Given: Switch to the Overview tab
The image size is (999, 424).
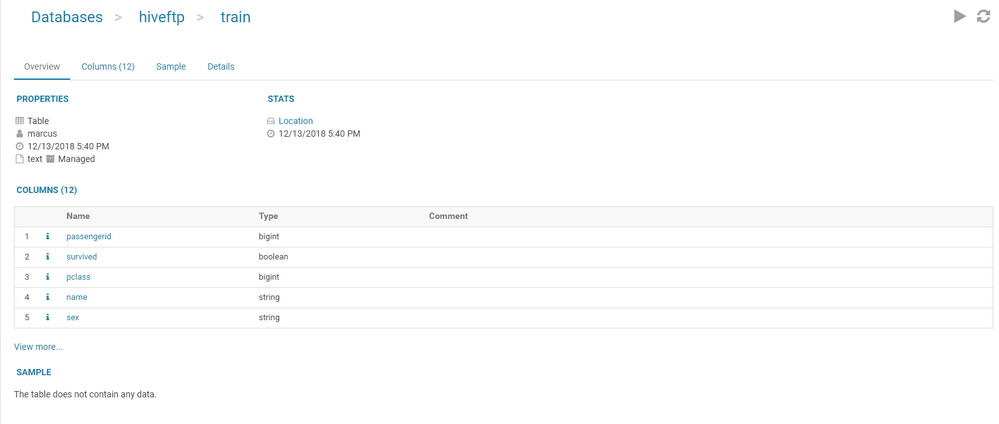Looking at the screenshot, I should (42, 66).
